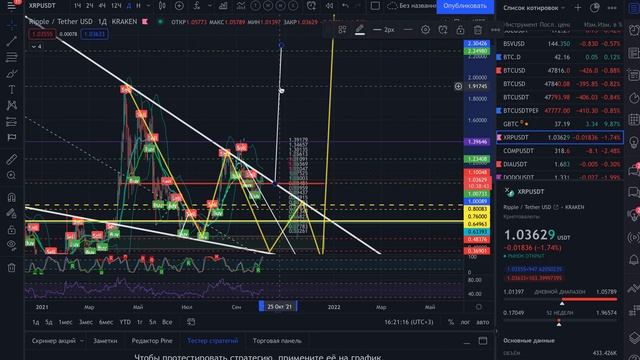
Task: Open the line style dropdown
Action: coord(408,30)
